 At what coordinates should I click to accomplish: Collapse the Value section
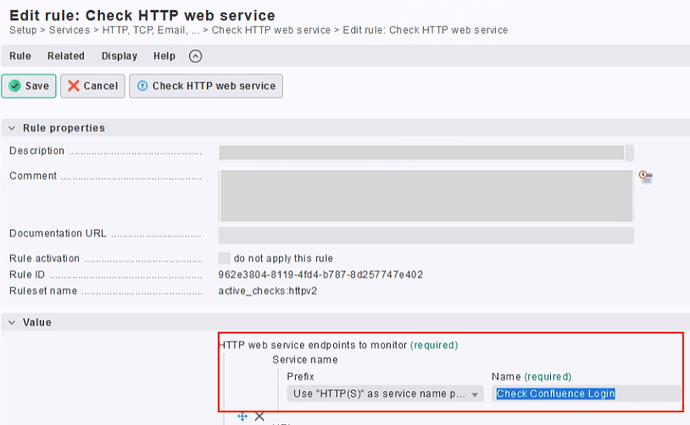(x=12, y=322)
